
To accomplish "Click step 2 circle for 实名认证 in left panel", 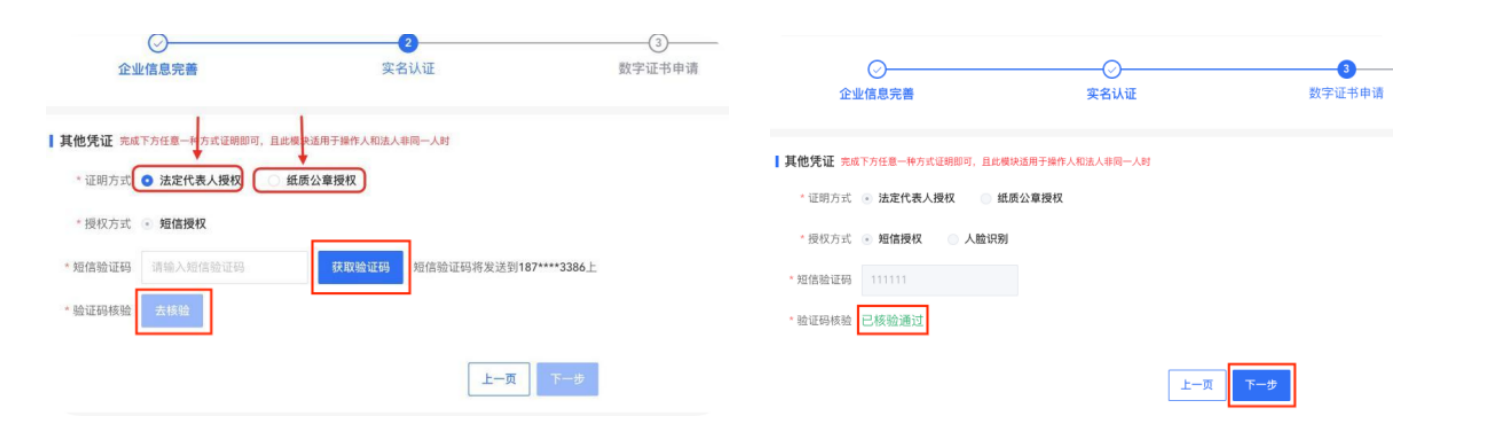I will tap(408, 43).
